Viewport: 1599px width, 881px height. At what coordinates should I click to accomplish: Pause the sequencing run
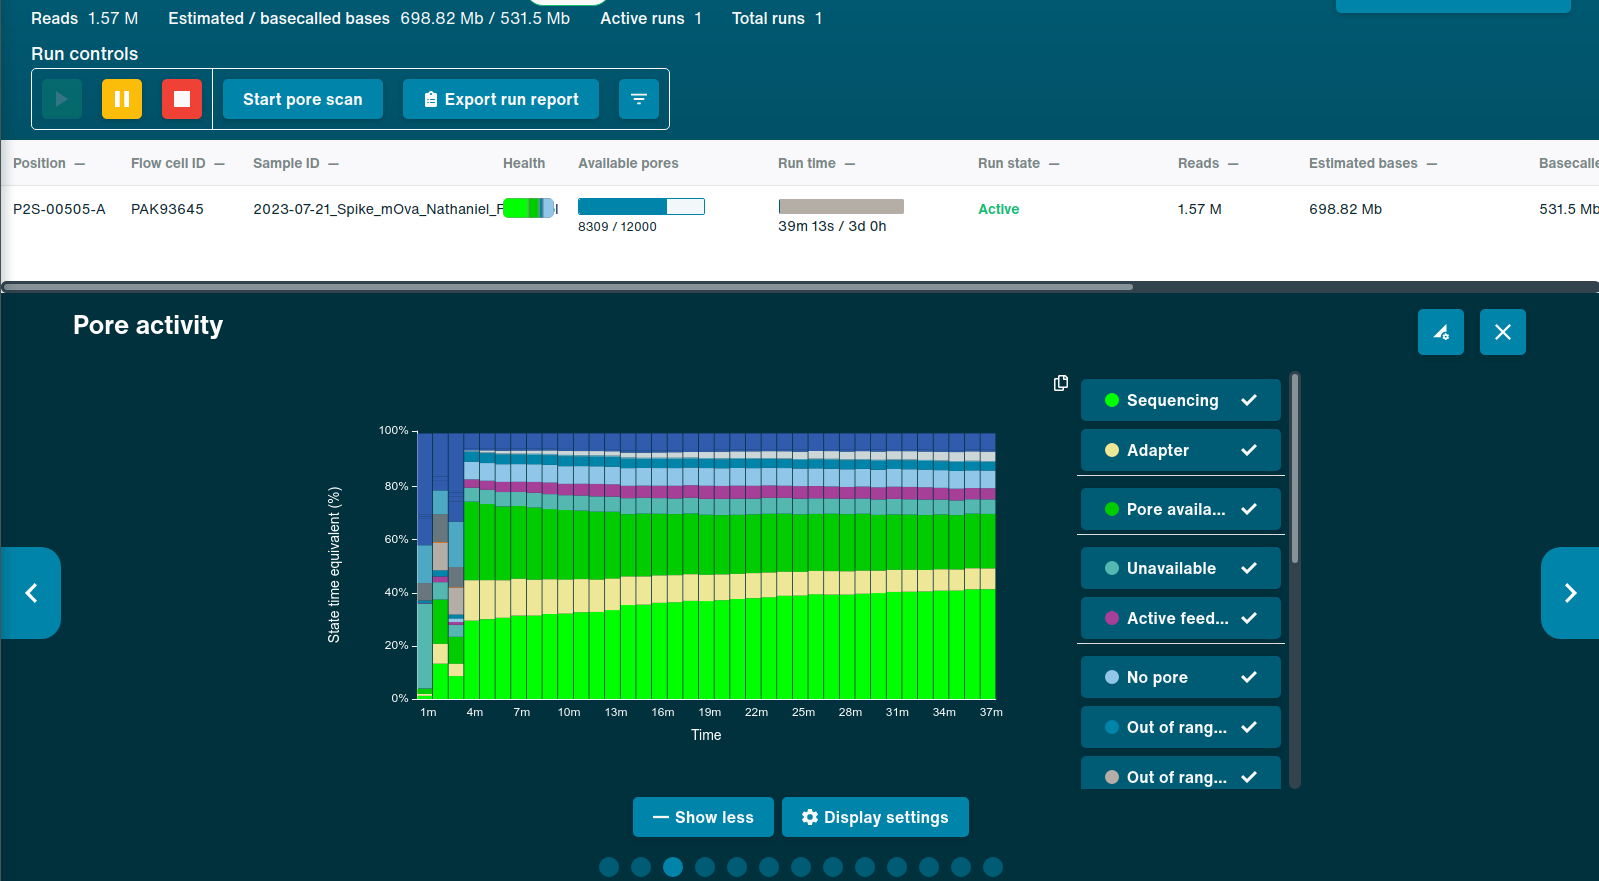122,99
